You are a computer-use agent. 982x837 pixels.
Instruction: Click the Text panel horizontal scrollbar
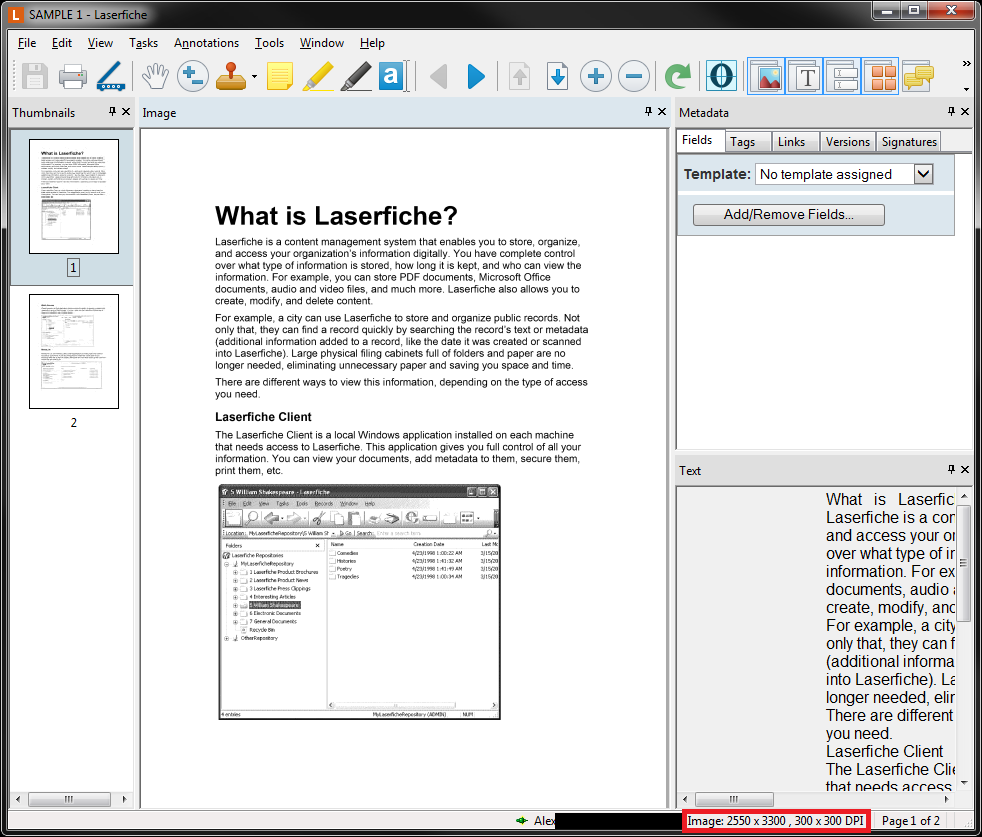coord(735,799)
